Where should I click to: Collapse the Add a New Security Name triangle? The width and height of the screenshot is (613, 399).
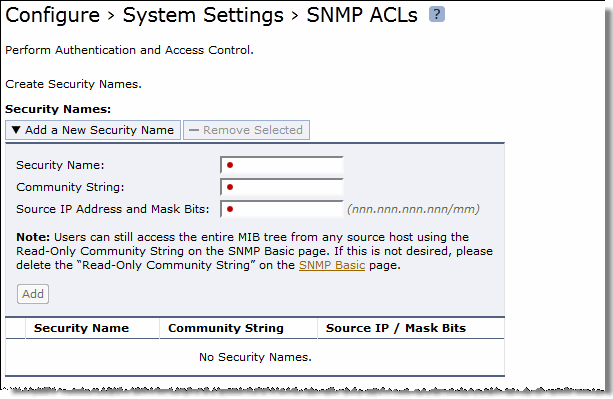point(16,130)
